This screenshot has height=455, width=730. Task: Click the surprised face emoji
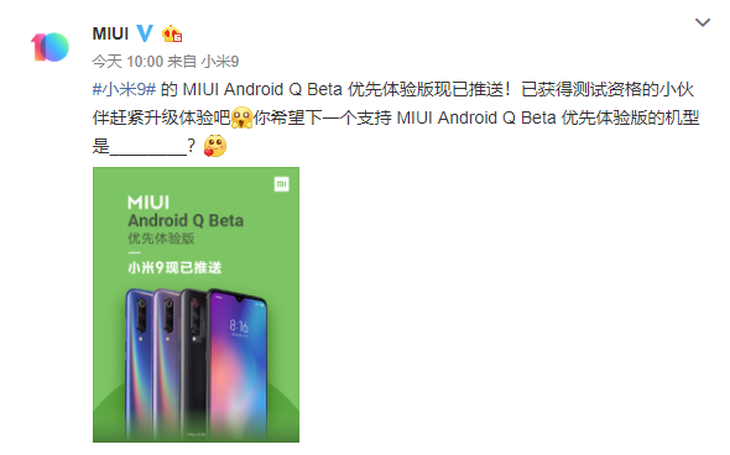(242, 117)
